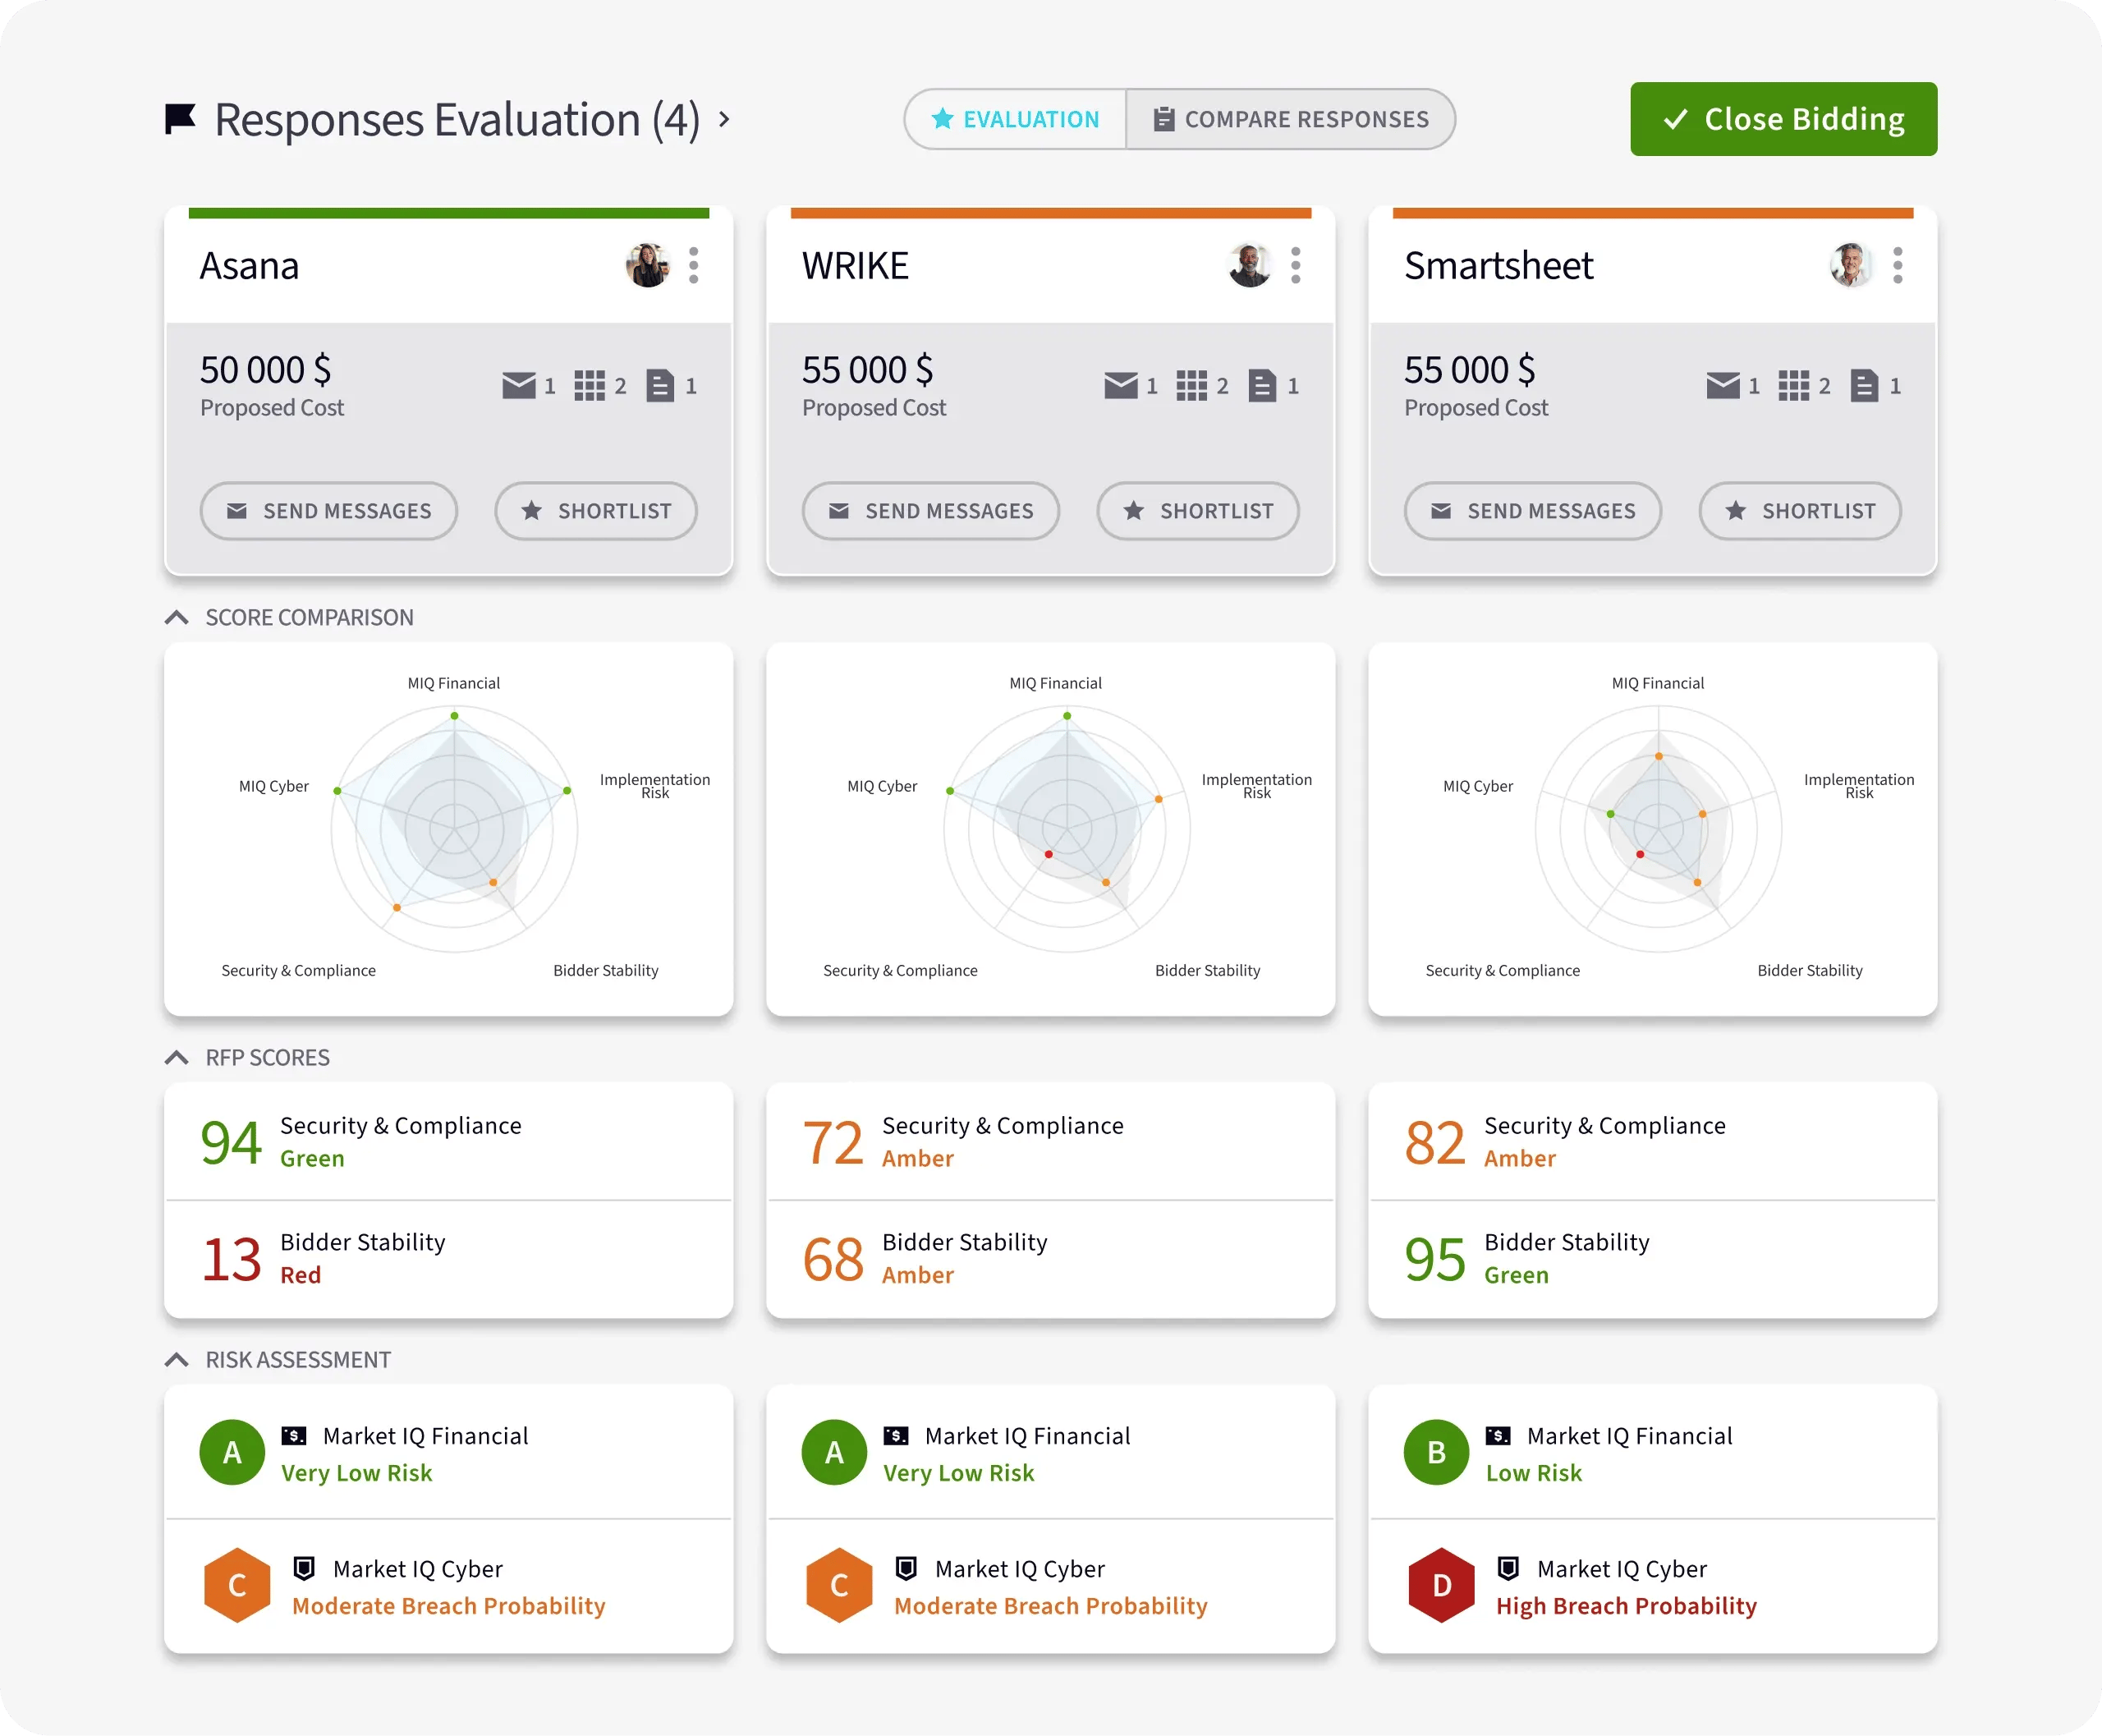Select WRIKE Security & Compliance score 72
2102x1736 pixels.
[833, 1142]
